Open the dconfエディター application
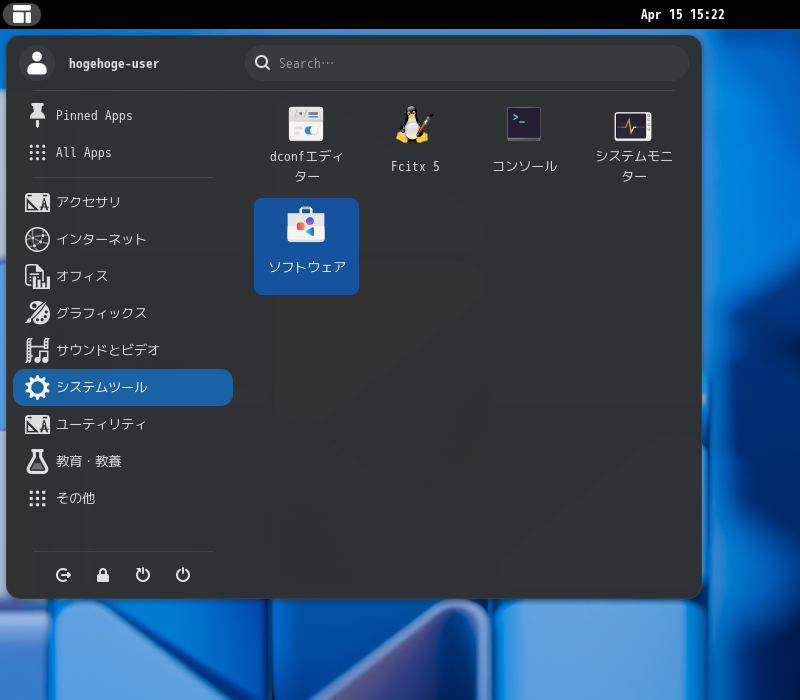Viewport: 800px width, 700px height. pos(306,135)
